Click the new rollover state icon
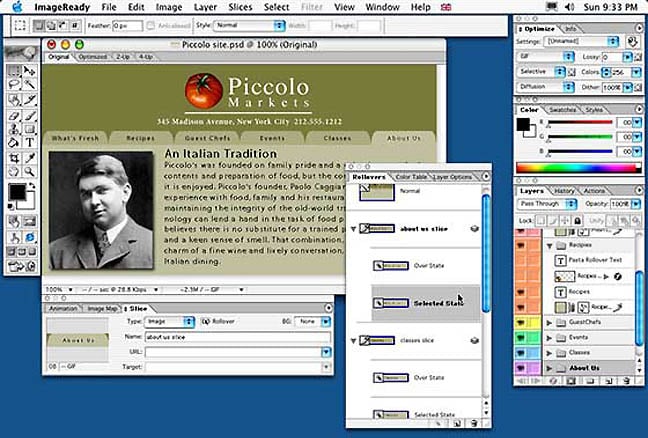The width and height of the screenshot is (648, 438). pyautogui.click(x=457, y=423)
